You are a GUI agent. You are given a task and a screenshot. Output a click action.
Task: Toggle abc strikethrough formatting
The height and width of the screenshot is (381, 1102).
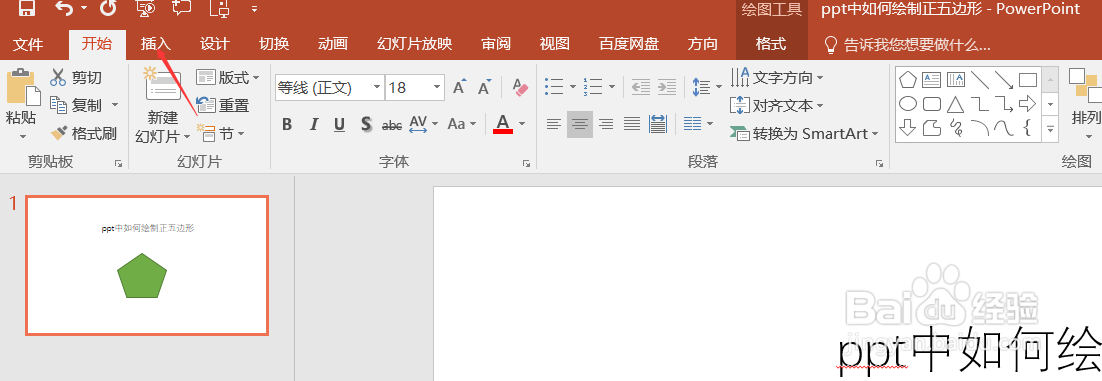click(391, 125)
